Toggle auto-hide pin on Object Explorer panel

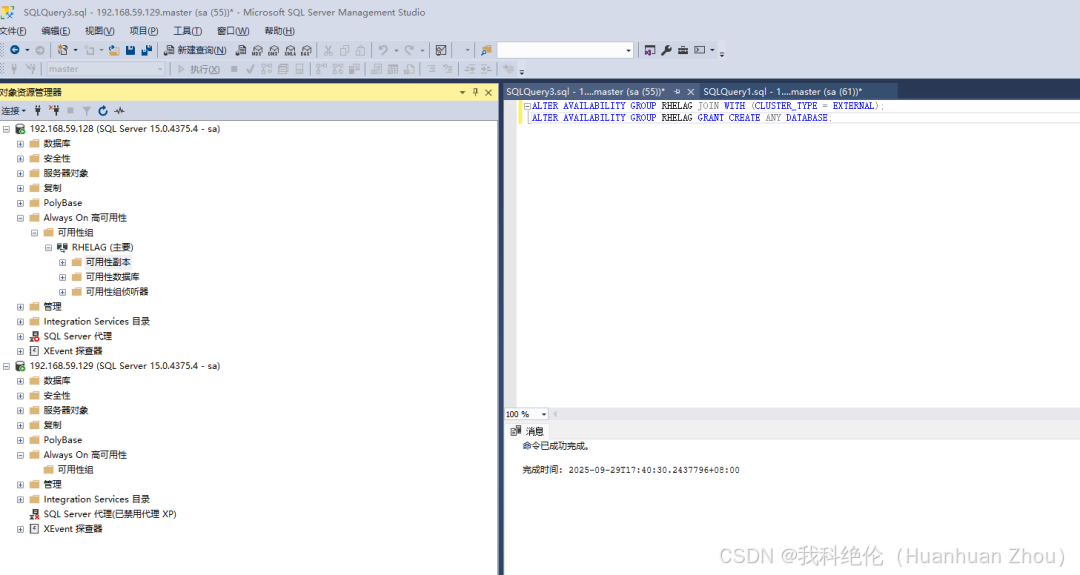[475, 92]
